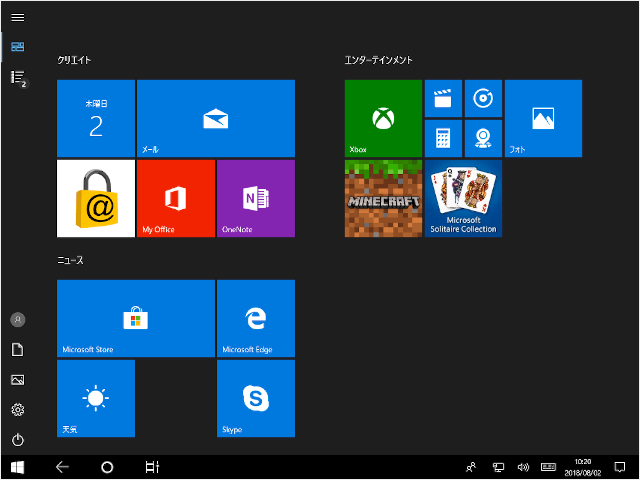Open the Microsoft Store tile
Image resolution: width=640 pixels, height=480 pixels.
tap(136, 318)
